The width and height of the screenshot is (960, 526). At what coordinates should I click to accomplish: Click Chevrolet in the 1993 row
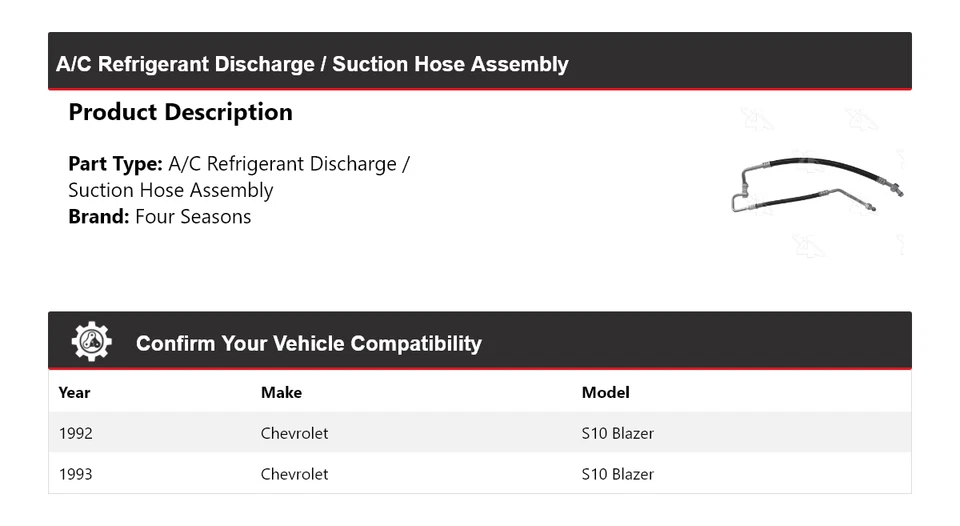(294, 473)
